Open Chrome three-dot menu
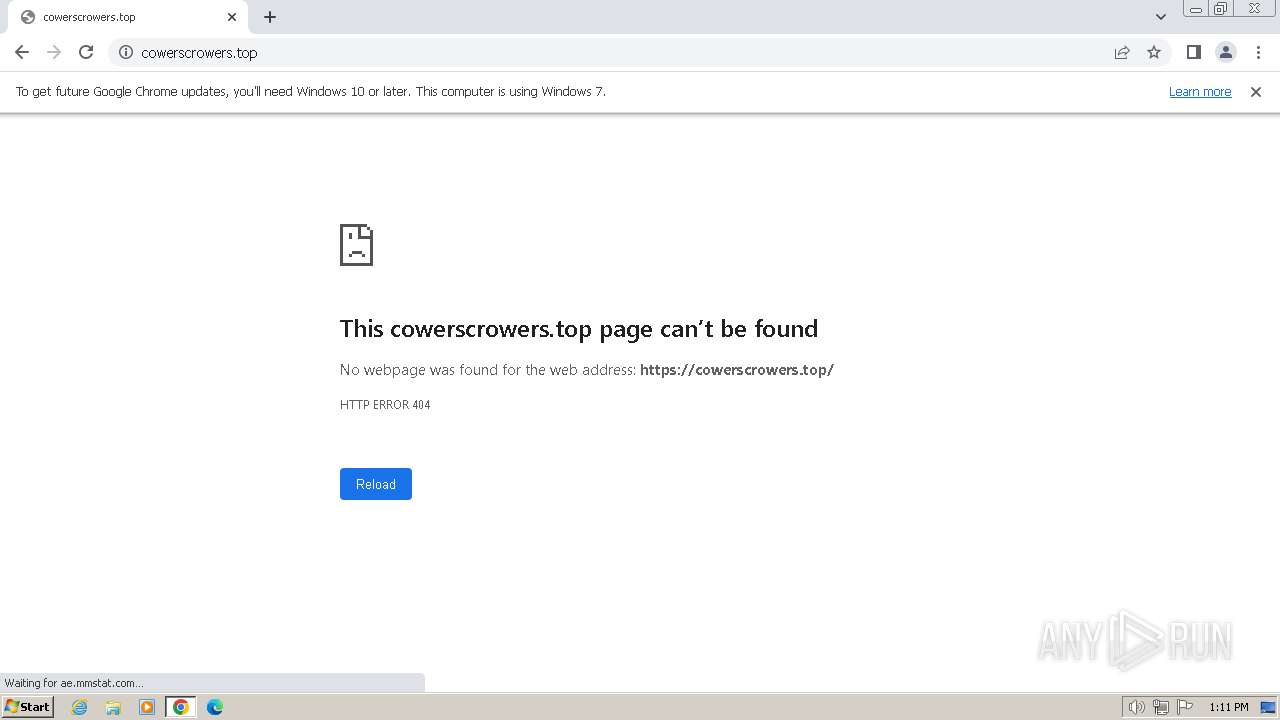The height and width of the screenshot is (720, 1280). [x=1258, y=52]
